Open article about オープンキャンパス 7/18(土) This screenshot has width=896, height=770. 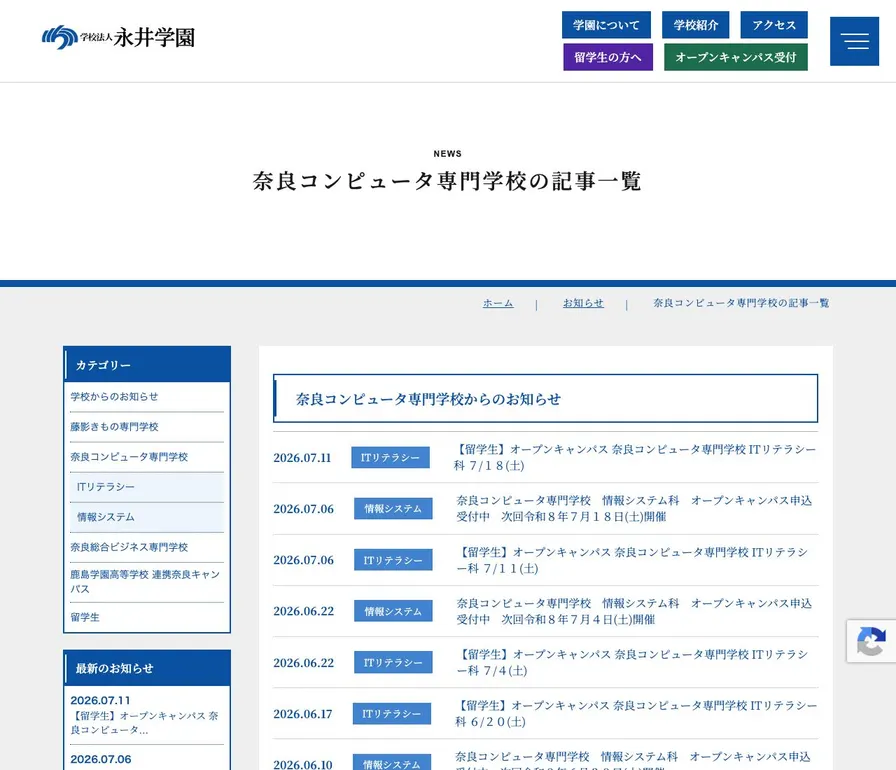pyautogui.click(x=635, y=458)
